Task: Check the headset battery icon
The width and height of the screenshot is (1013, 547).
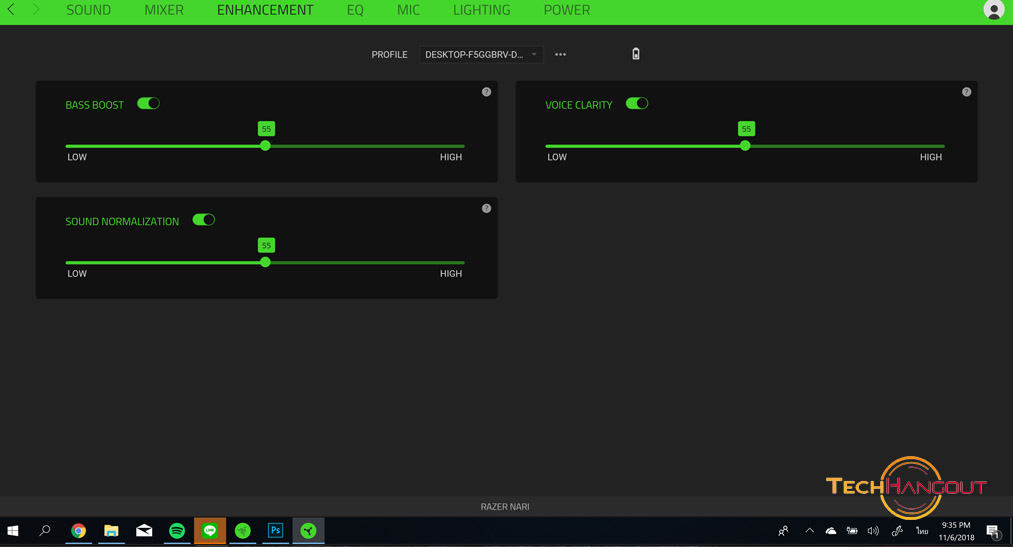Action: point(636,54)
